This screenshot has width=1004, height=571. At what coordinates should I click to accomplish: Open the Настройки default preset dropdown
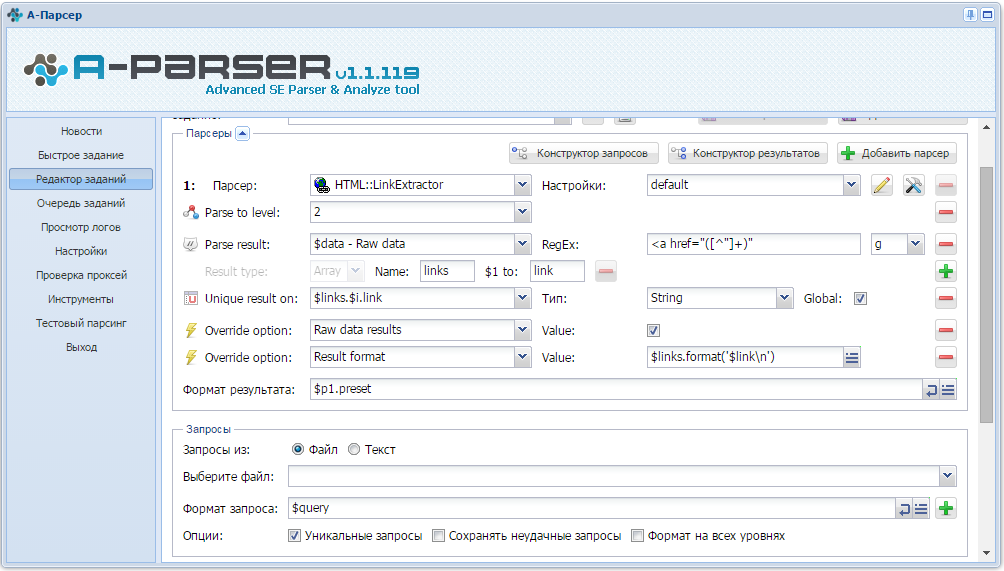click(851, 185)
